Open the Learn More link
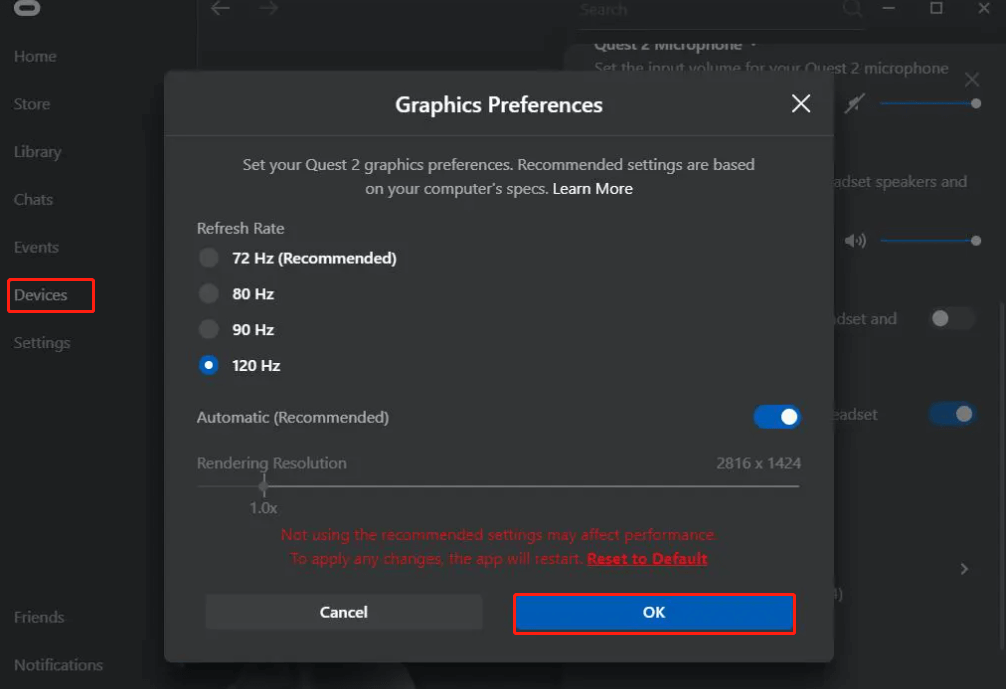This screenshot has height=689, width=1006. click(592, 189)
